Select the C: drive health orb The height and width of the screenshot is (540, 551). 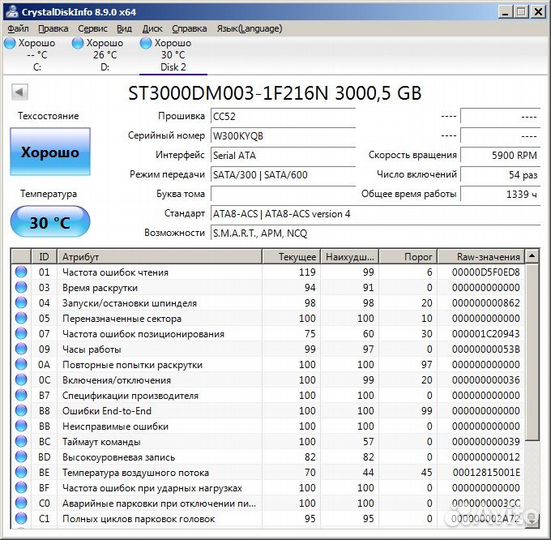click(10, 43)
